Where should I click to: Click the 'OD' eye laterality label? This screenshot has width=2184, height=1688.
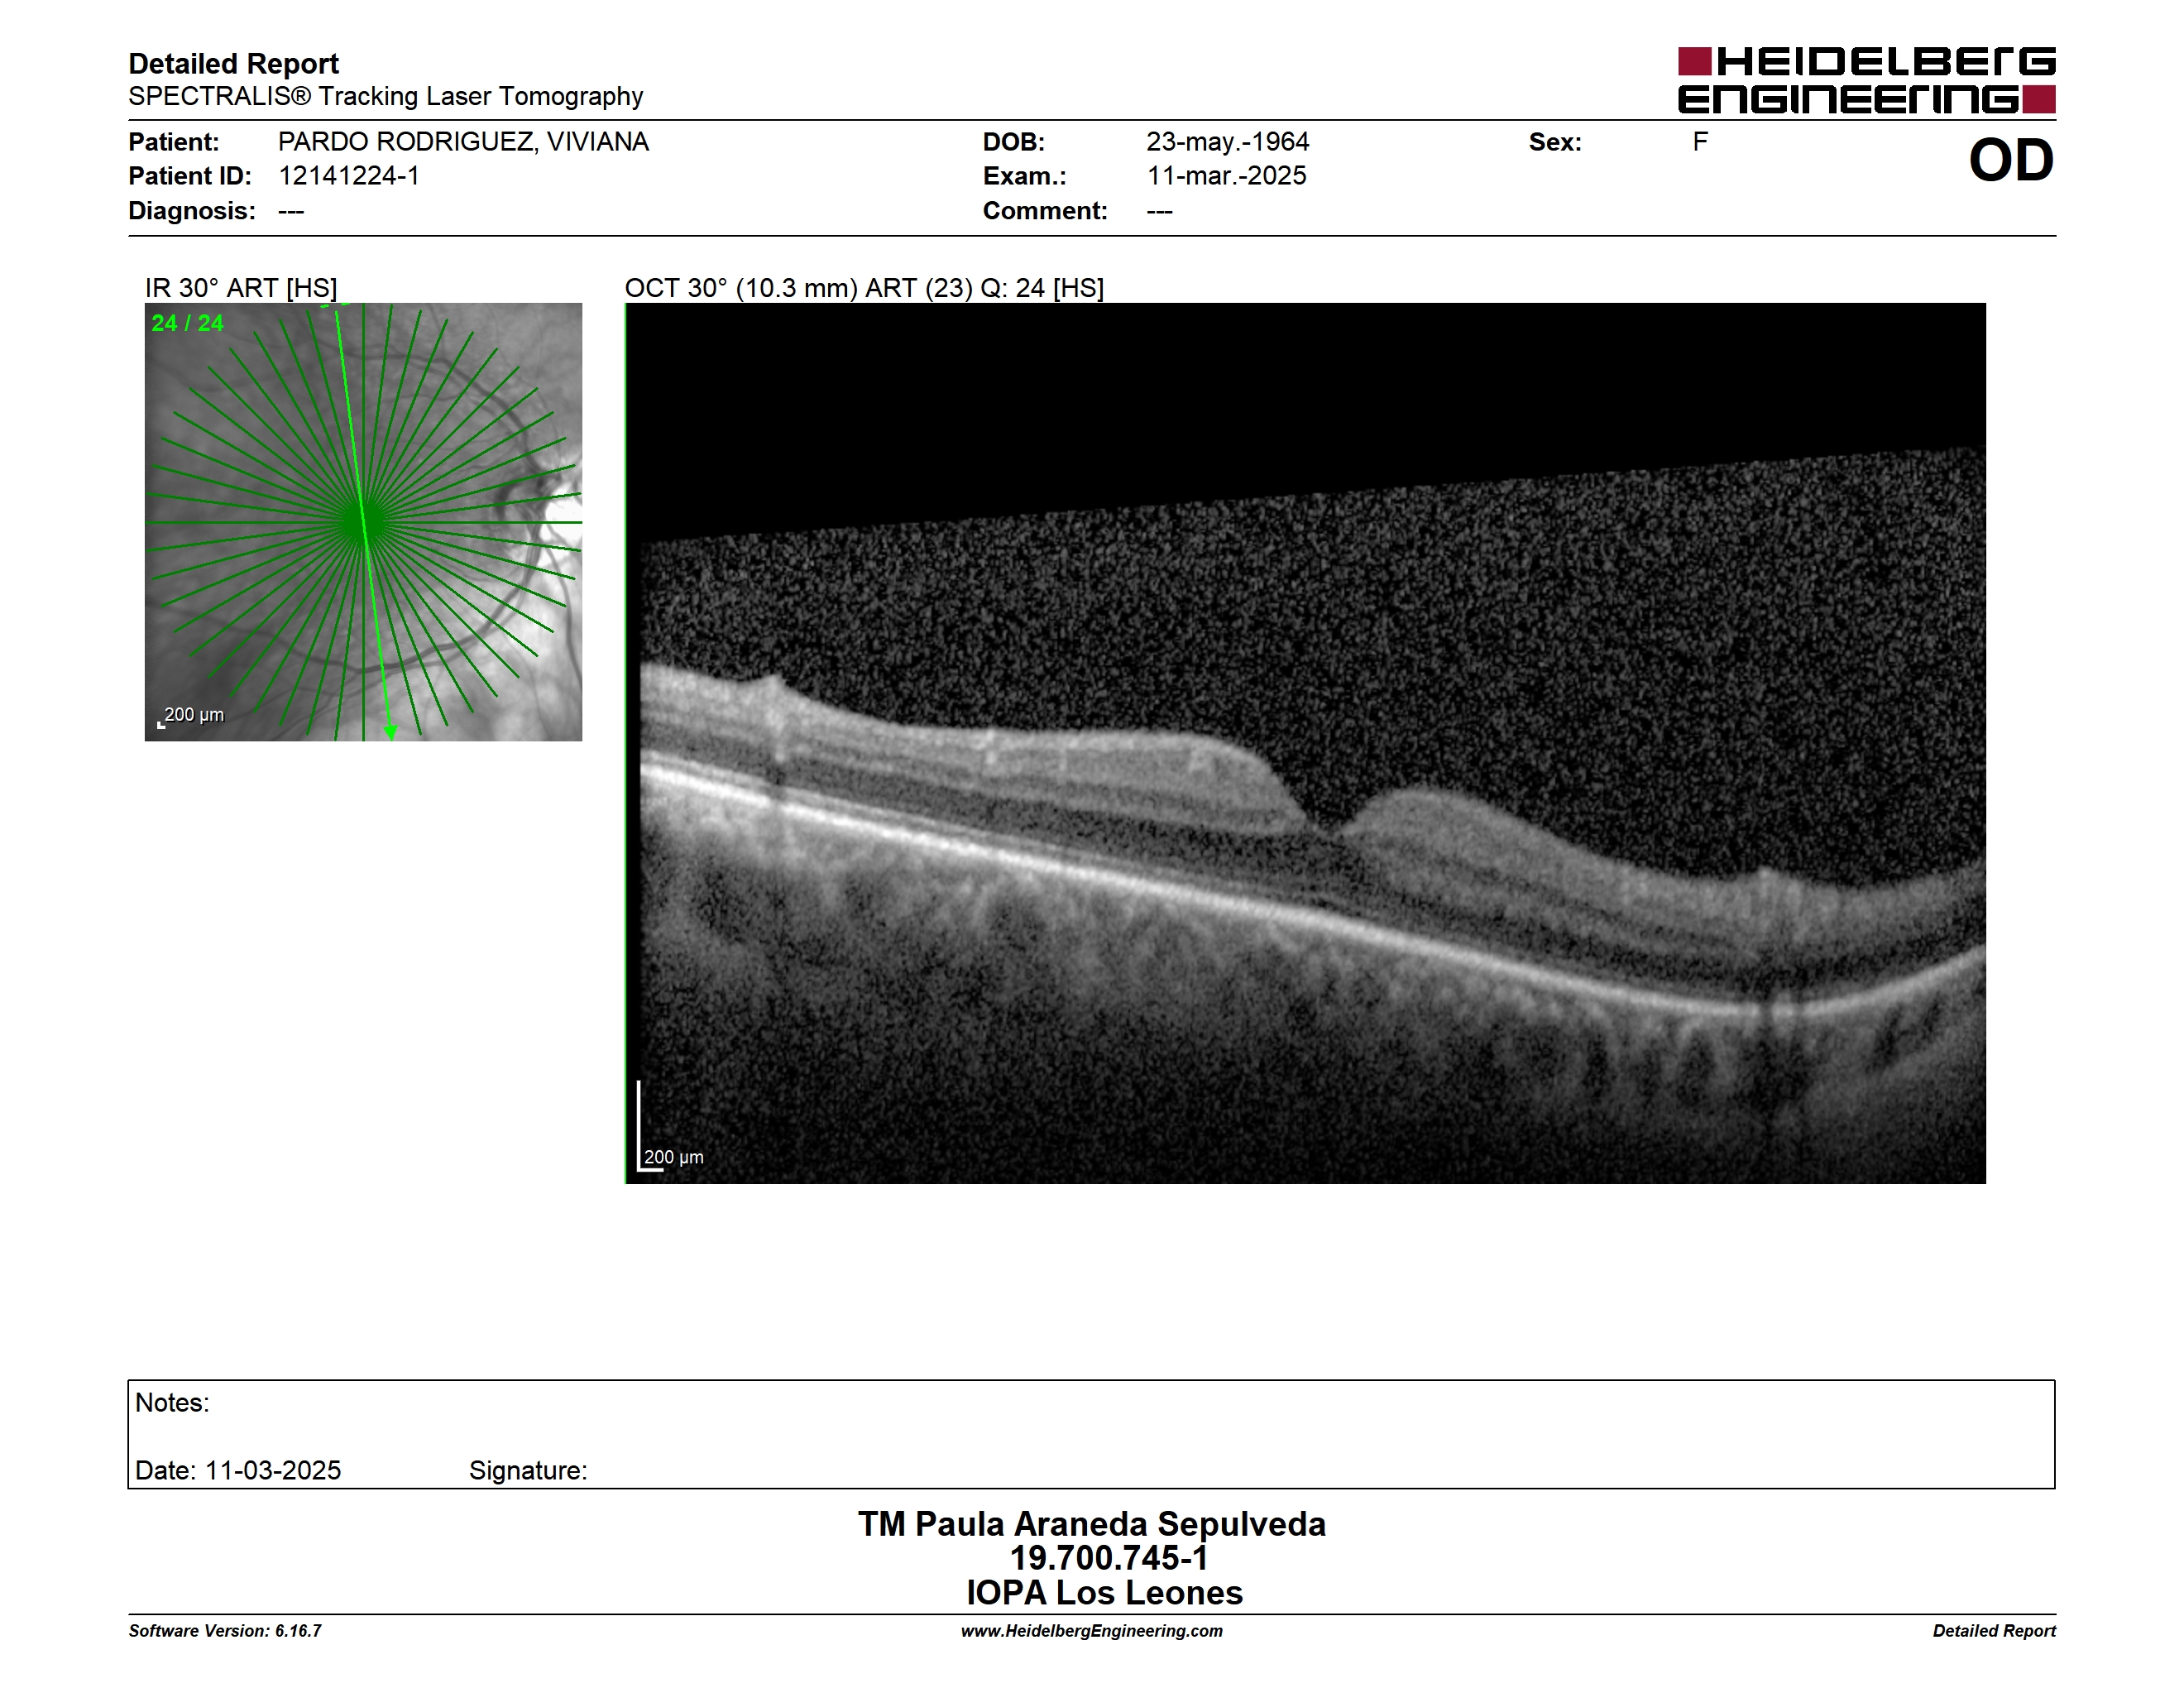[x=2010, y=160]
